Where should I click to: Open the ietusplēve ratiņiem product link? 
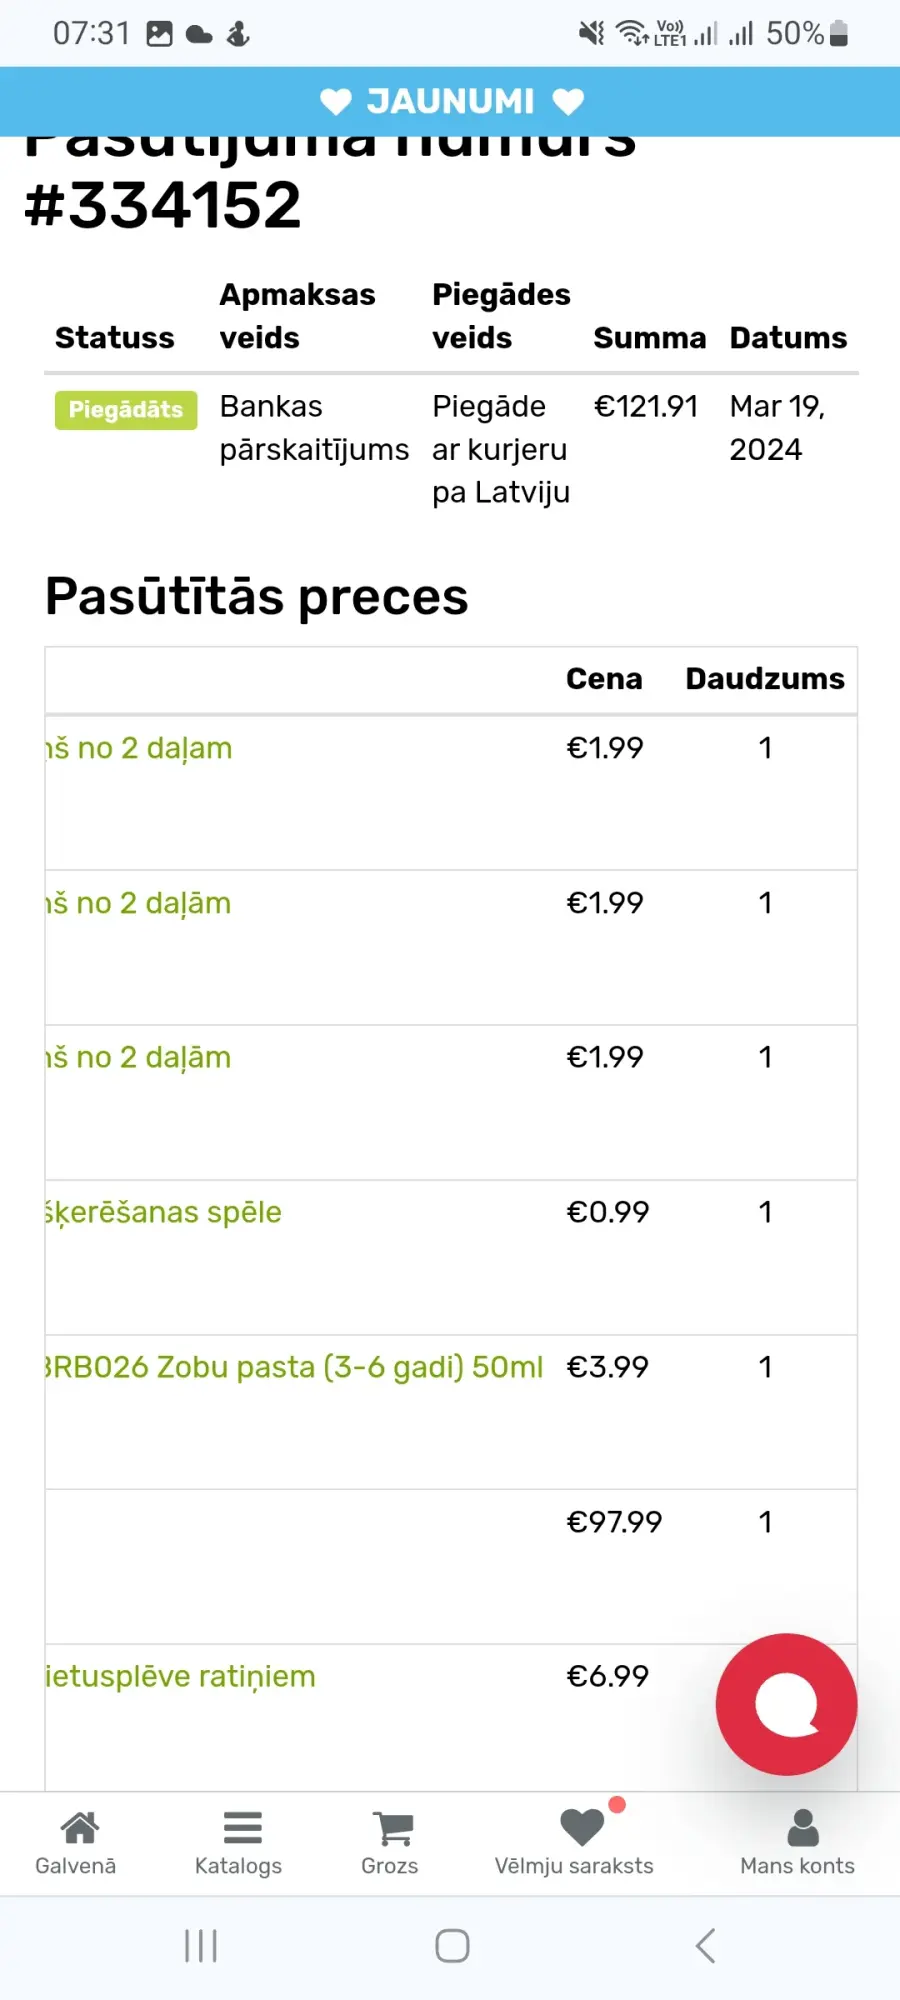tap(181, 1676)
